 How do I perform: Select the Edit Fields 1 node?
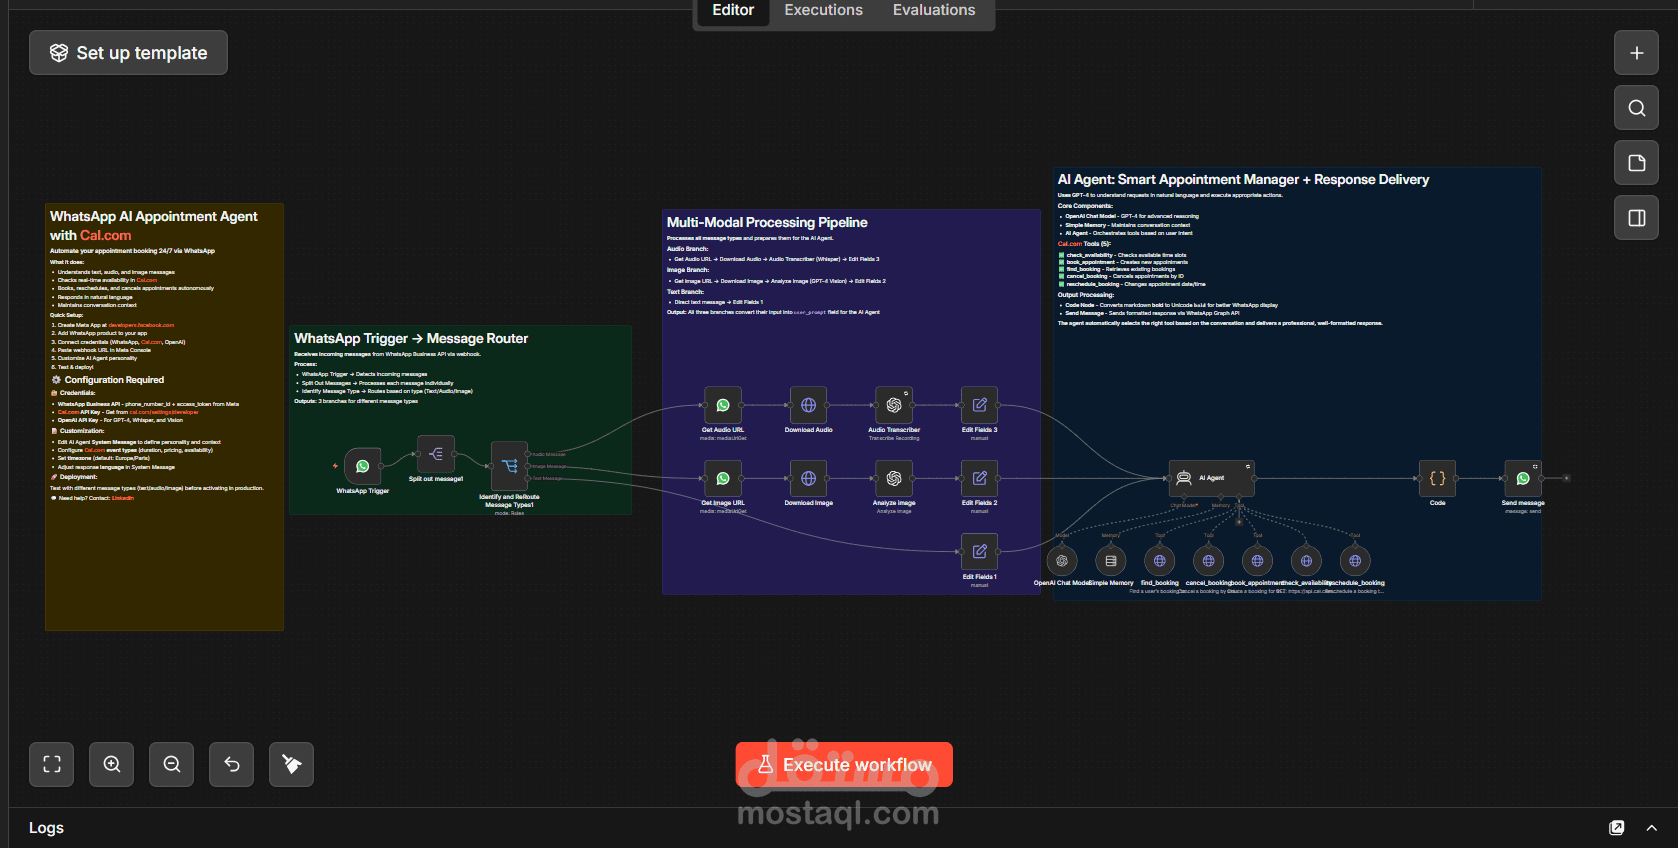[x=980, y=551]
